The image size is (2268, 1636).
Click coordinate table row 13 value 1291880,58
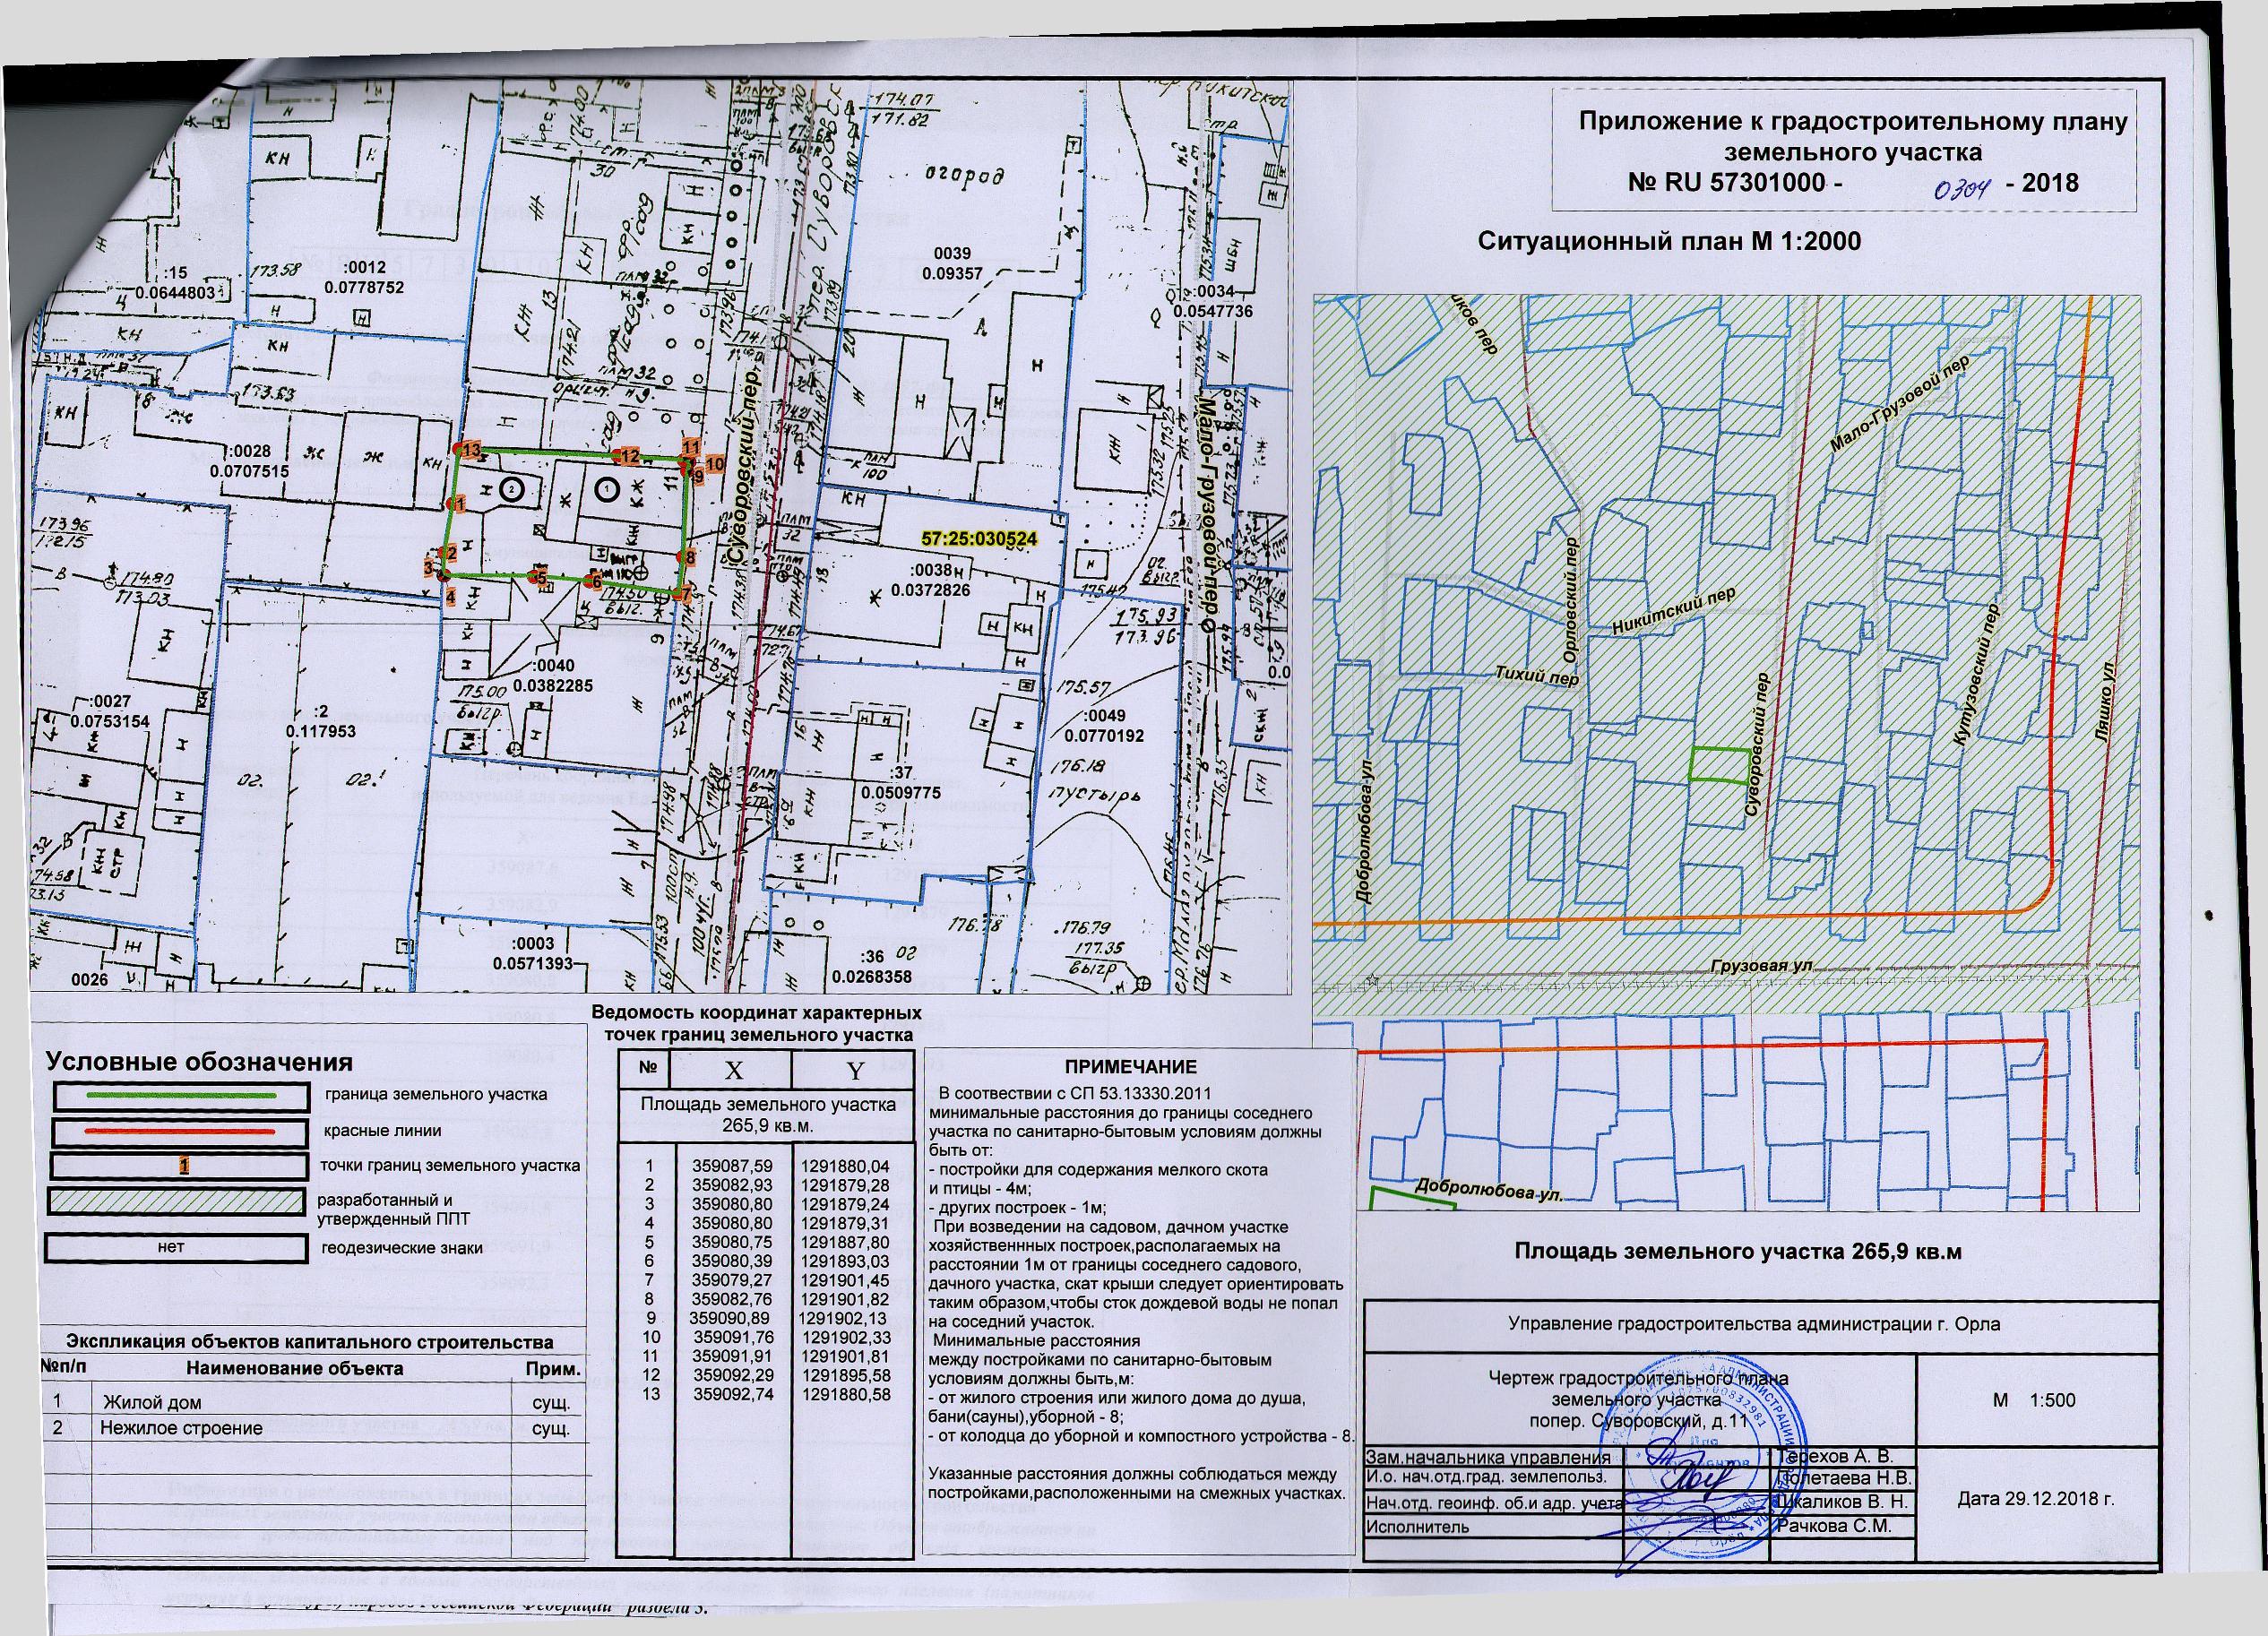(844, 1395)
